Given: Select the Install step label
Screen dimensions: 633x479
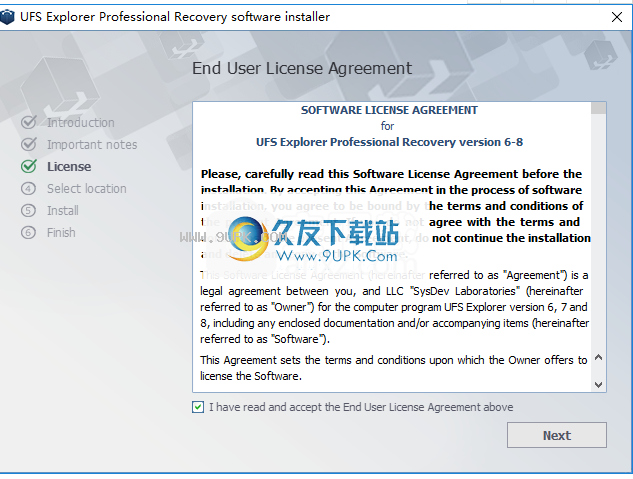Looking at the screenshot, I should 63,211.
